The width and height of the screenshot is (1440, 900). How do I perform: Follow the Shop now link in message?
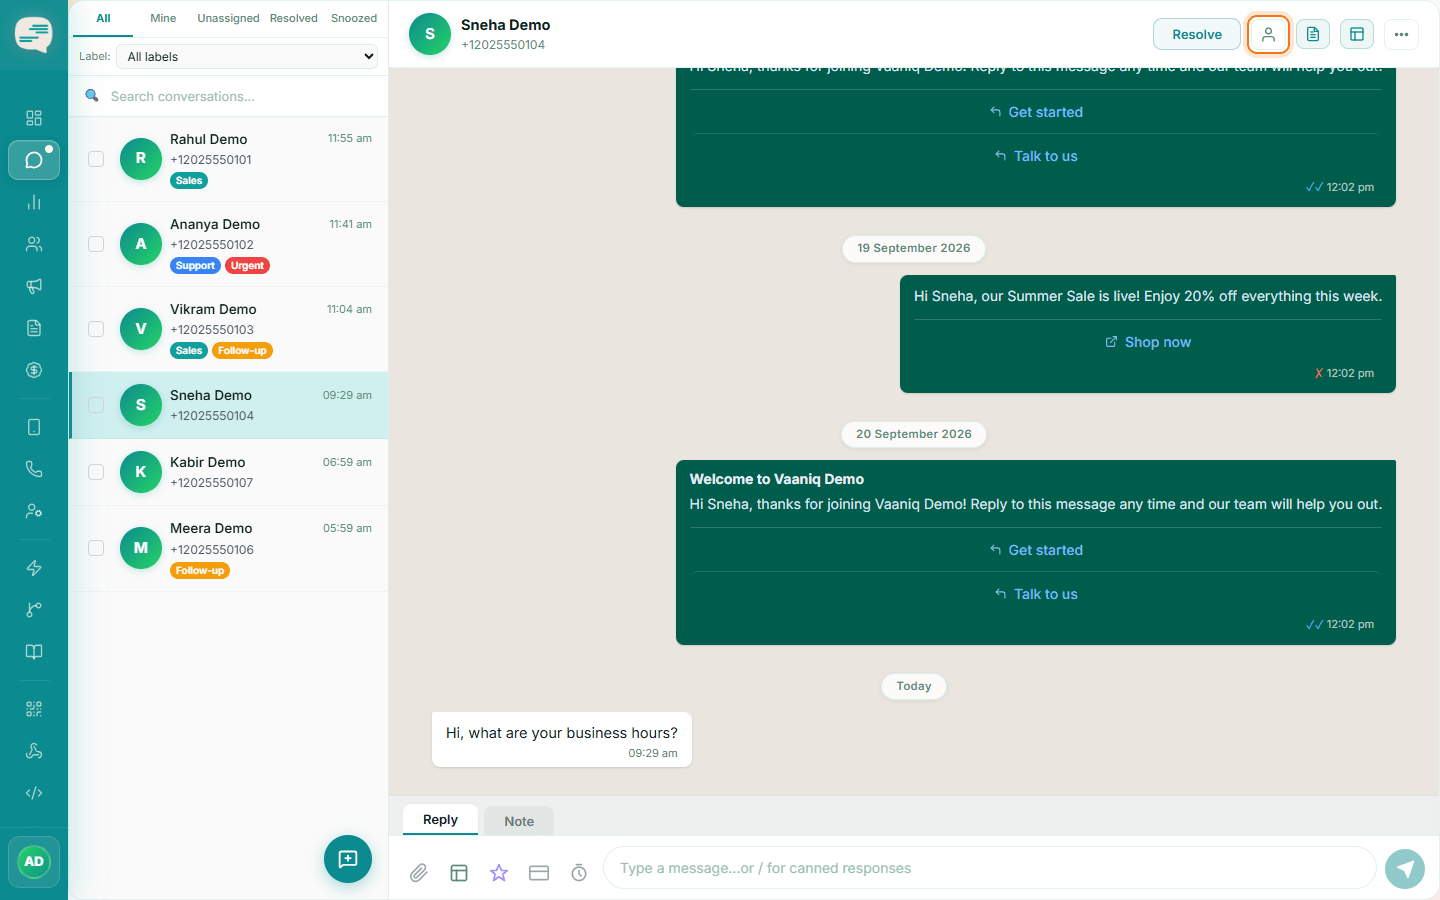tap(1148, 342)
